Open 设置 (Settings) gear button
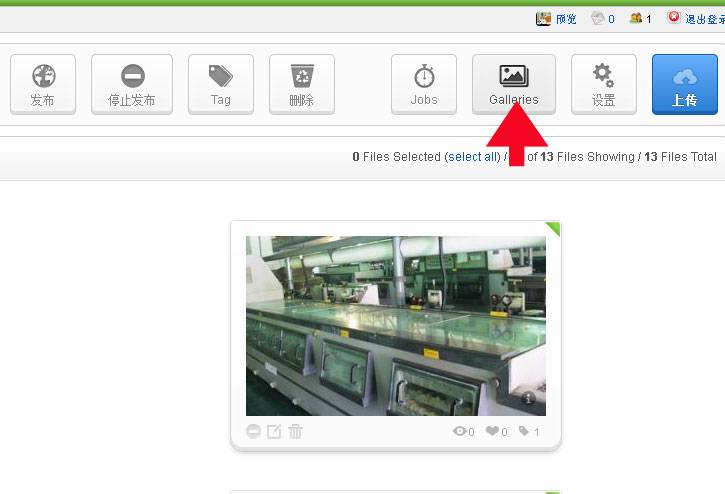 pos(603,84)
